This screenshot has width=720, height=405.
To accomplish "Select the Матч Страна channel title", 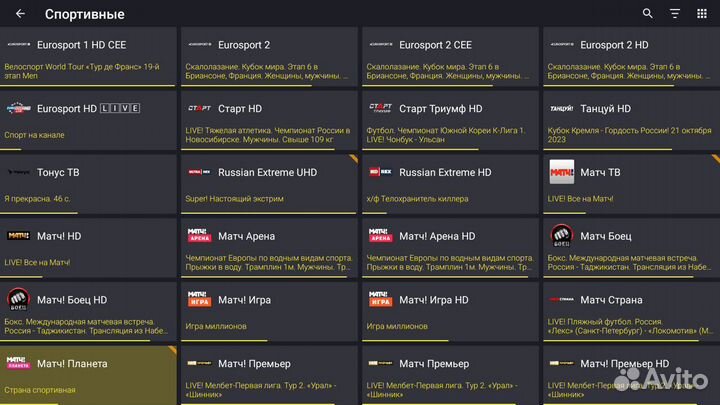I will point(611,300).
